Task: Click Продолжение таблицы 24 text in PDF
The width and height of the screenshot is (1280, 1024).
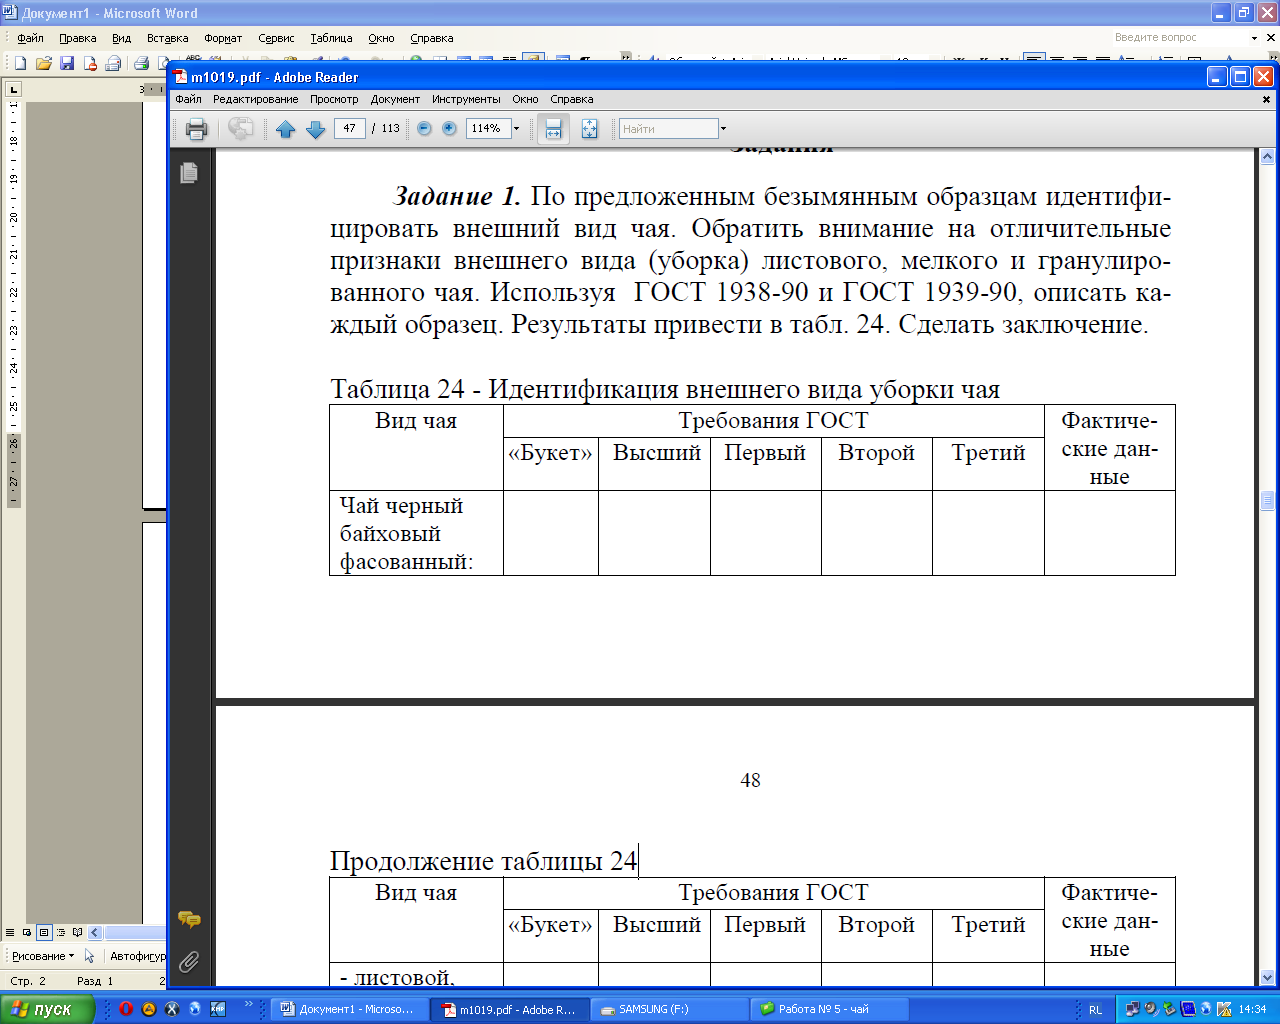Action: [483, 861]
